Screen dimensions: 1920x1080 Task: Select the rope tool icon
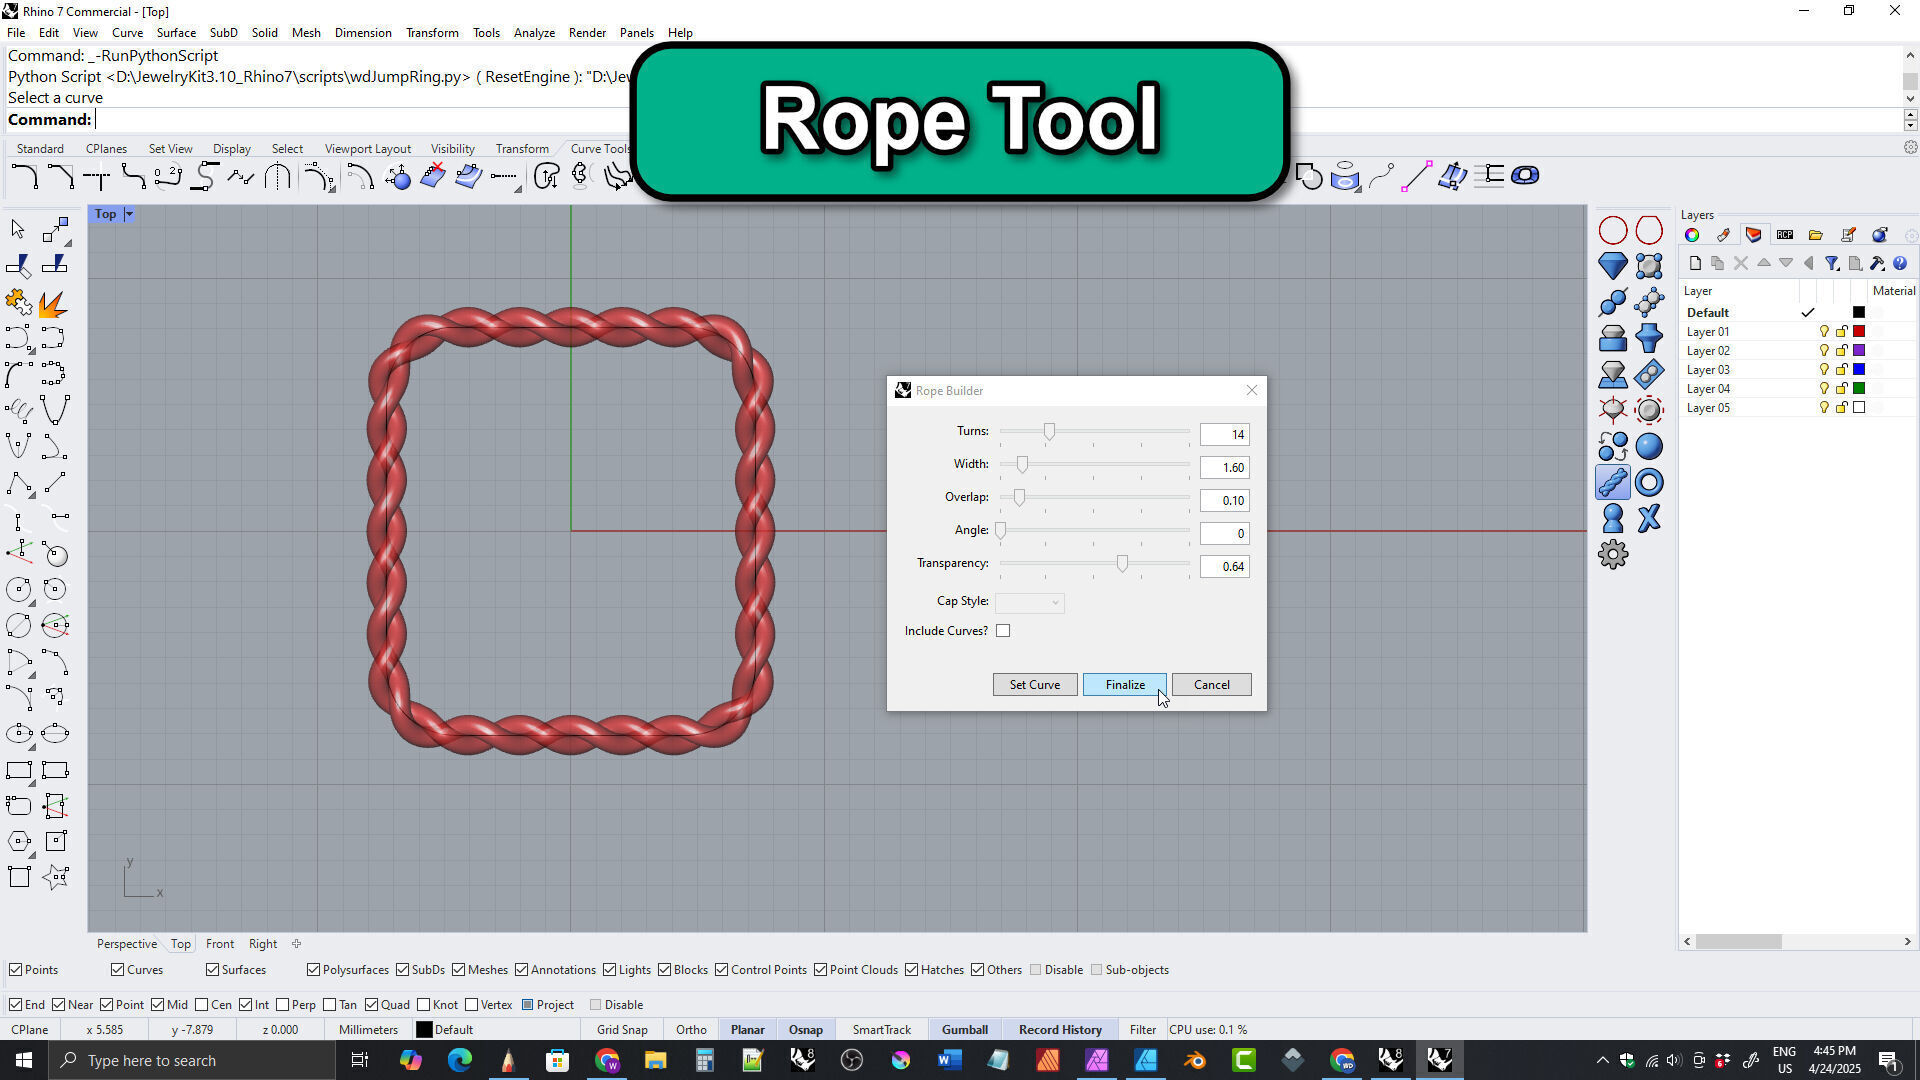click(1612, 483)
